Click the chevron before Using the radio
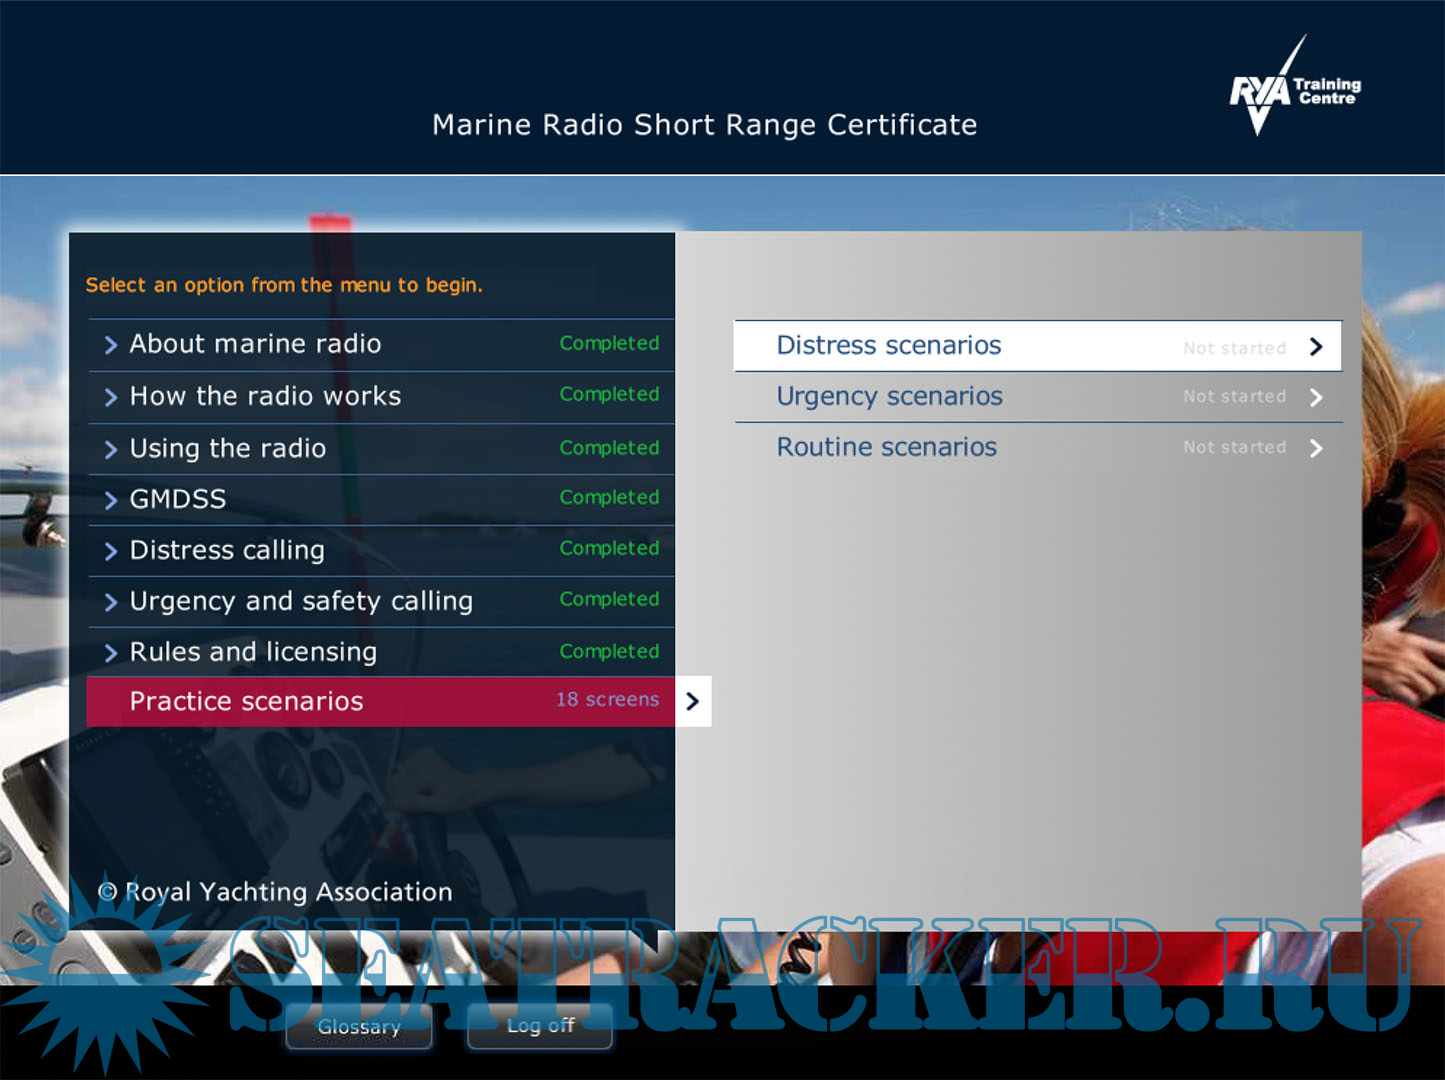This screenshot has width=1445, height=1080. 111,450
